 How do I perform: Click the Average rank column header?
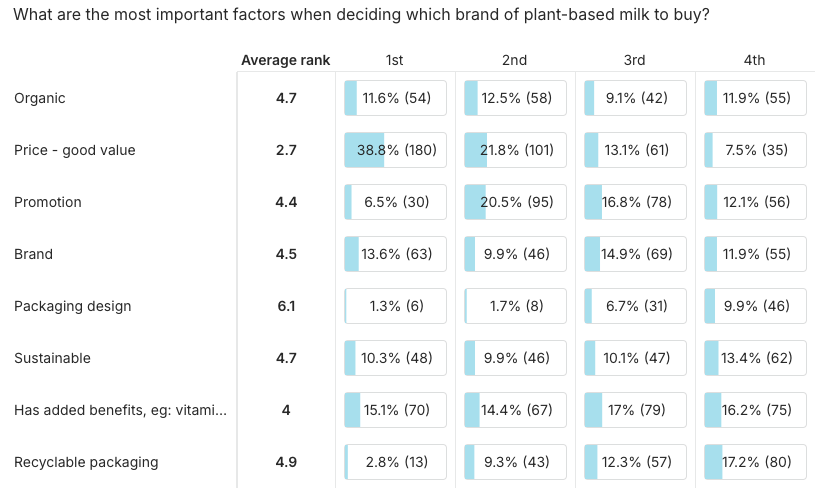[x=285, y=60]
